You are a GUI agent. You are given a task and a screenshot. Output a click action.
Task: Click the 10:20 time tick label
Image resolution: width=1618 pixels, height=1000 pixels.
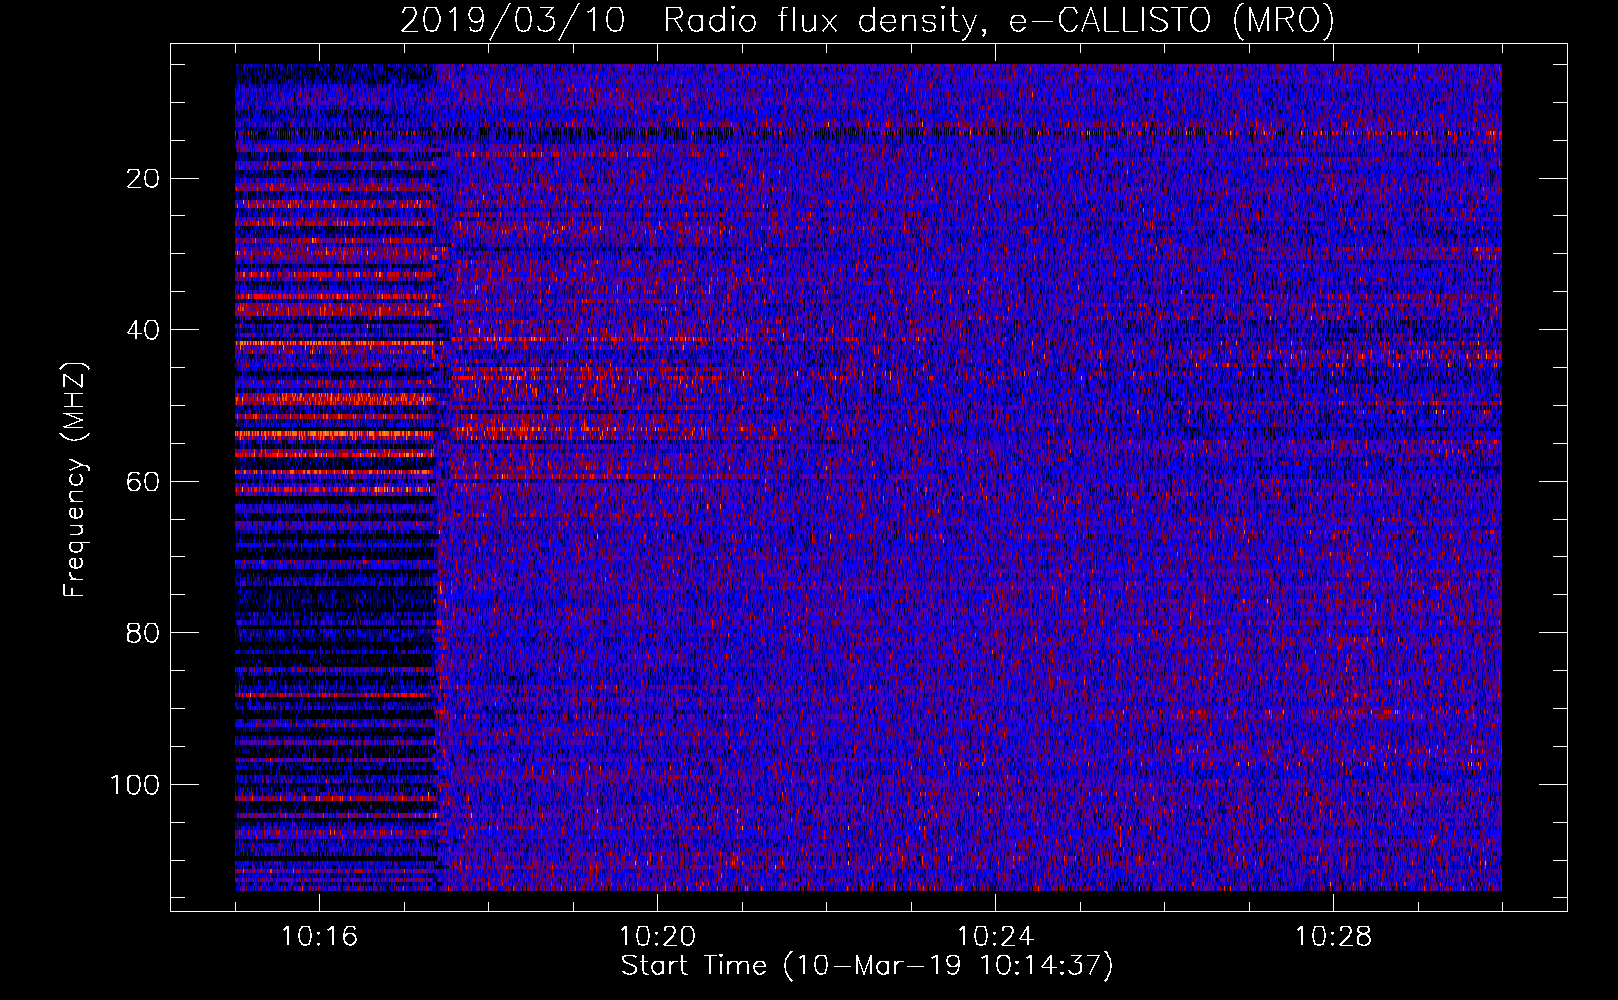(657, 936)
